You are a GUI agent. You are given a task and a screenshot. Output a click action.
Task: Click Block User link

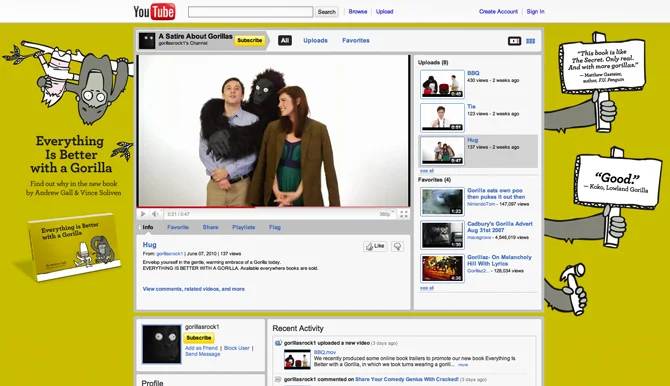237,348
